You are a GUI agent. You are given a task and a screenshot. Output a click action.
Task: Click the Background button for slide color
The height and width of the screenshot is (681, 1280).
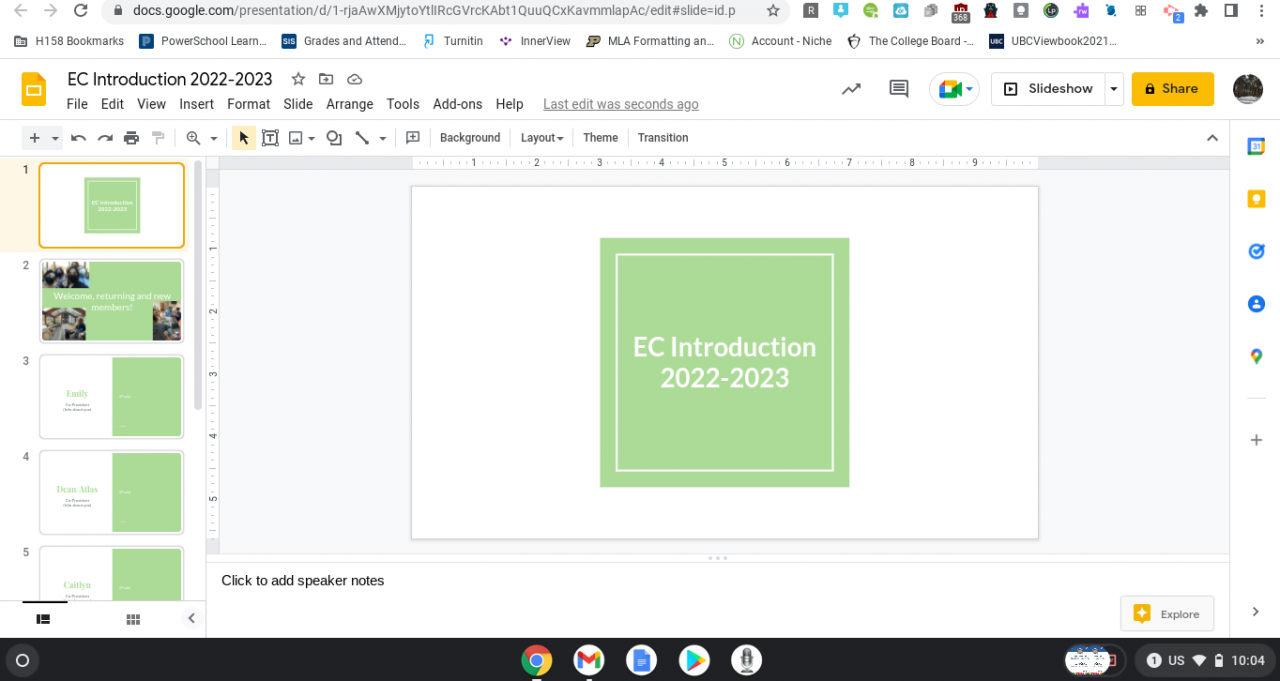[x=469, y=138]
